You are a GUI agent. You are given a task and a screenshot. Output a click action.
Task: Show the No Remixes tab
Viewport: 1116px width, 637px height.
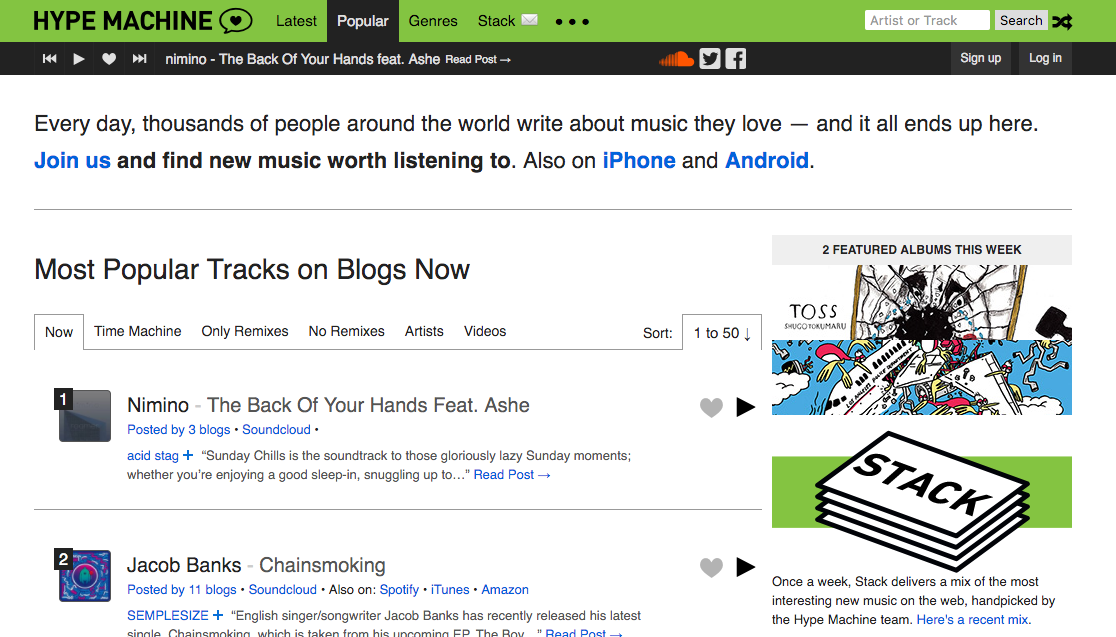tap(347, 331)
